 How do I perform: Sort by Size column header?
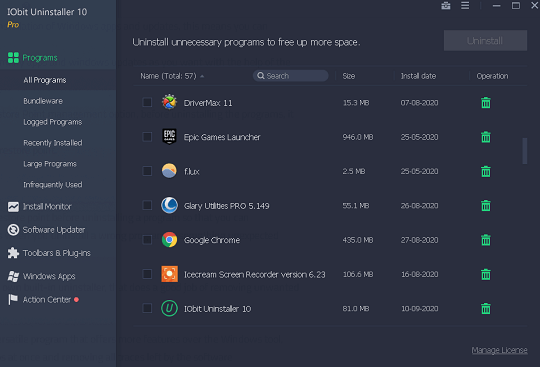point(349,76)
